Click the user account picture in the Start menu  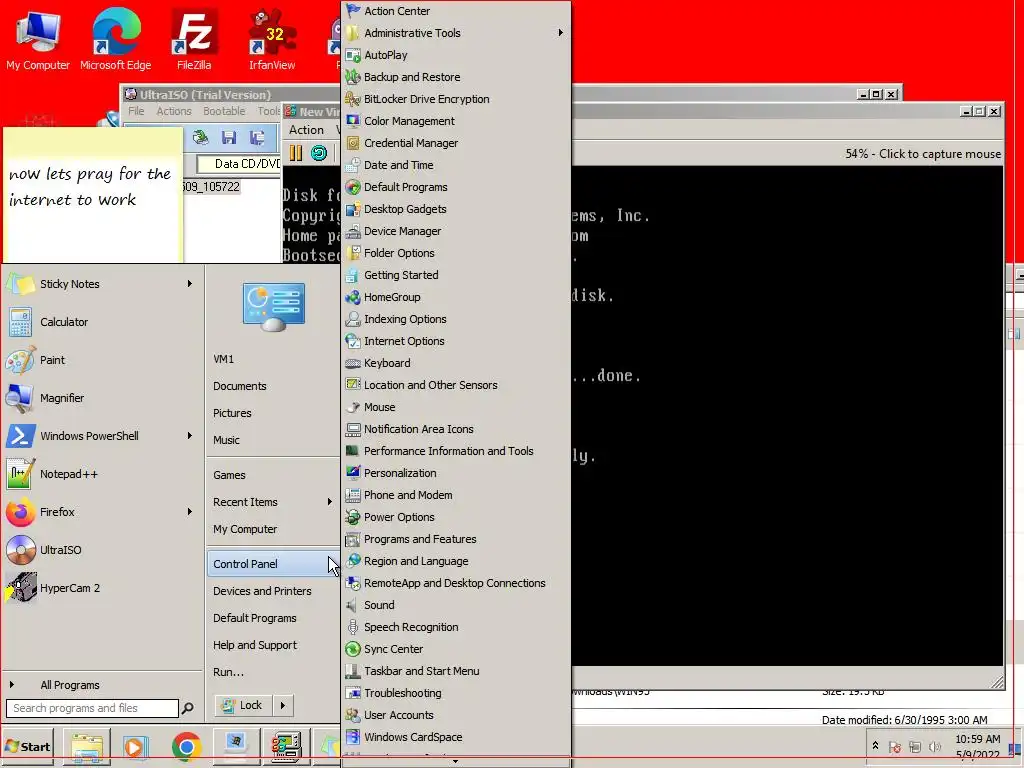pos(274,306)
